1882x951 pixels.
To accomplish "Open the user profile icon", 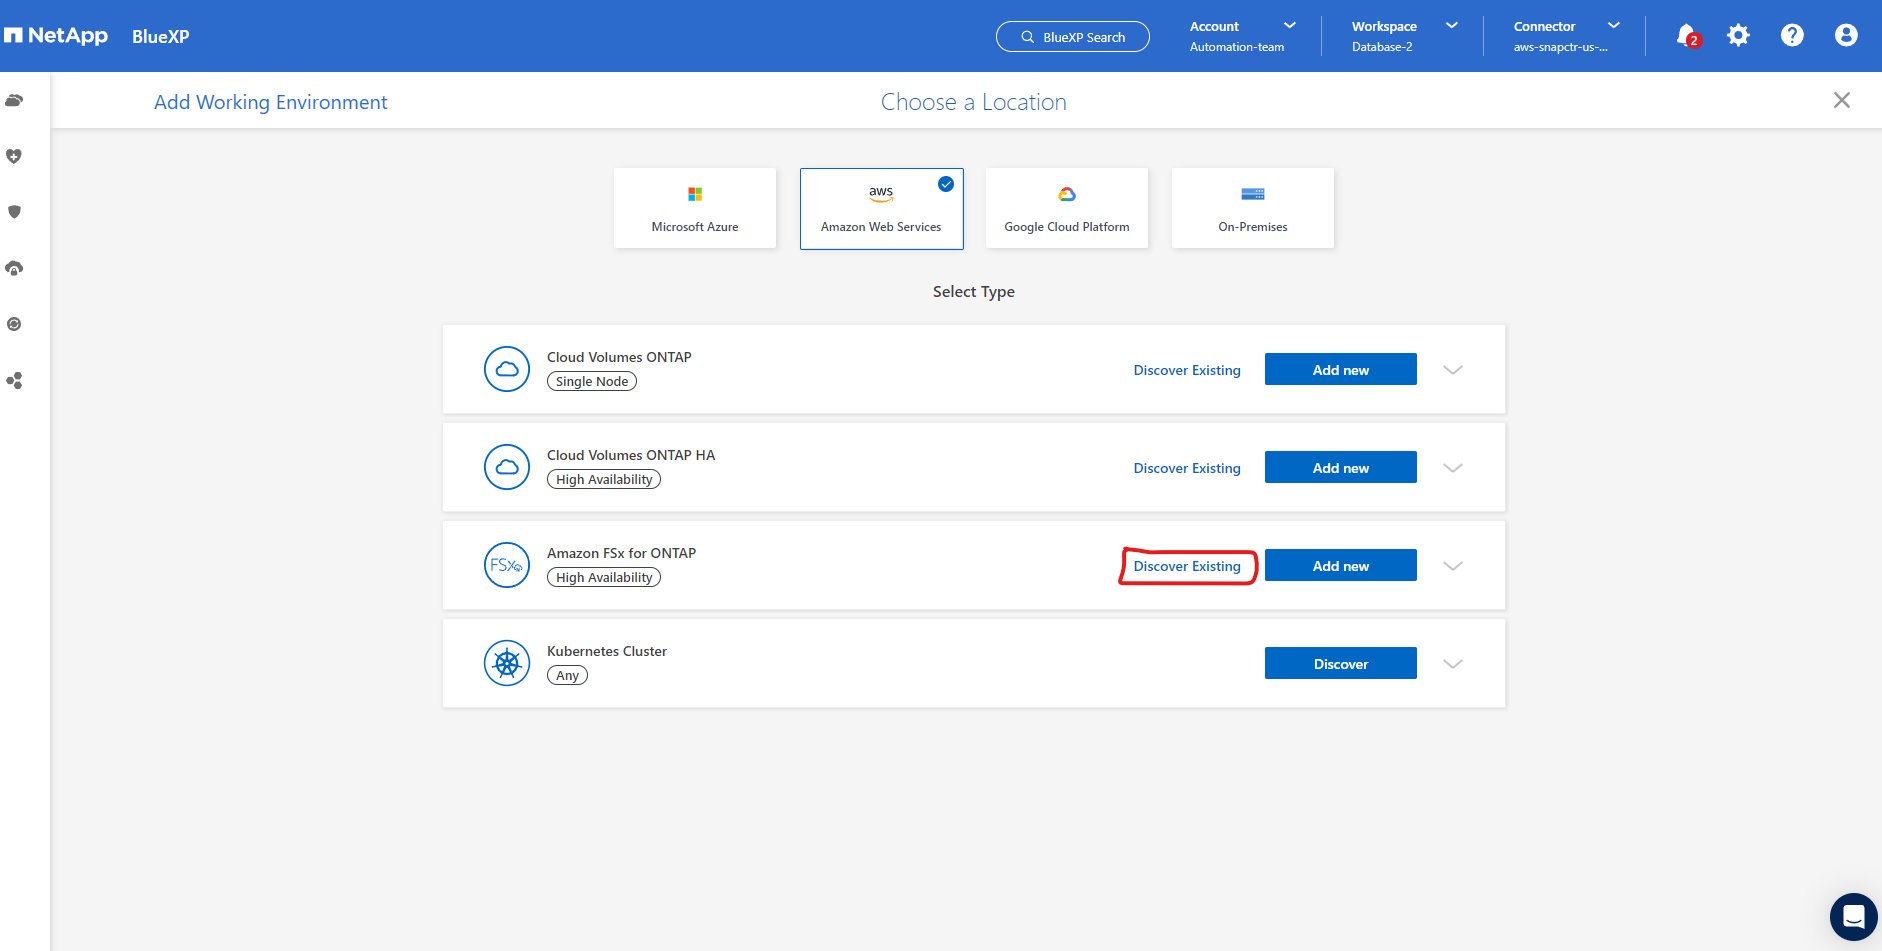I will [x=1846, y=36].
